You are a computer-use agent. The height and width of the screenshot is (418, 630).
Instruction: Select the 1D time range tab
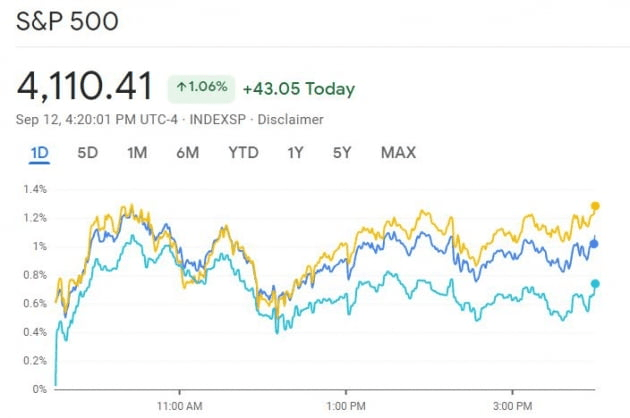coord(40,153)
